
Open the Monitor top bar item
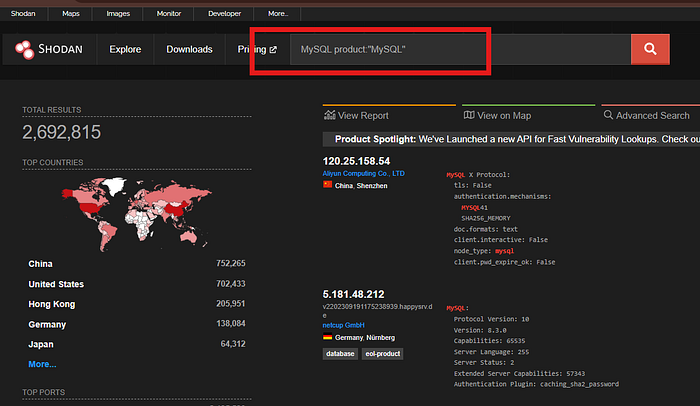coord(169,13)
